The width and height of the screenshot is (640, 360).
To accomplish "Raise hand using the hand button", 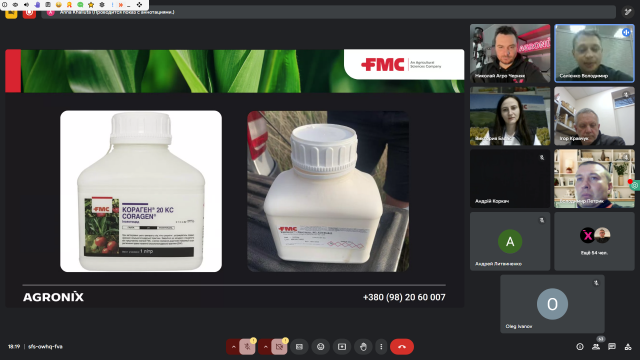I will point(363,347).
